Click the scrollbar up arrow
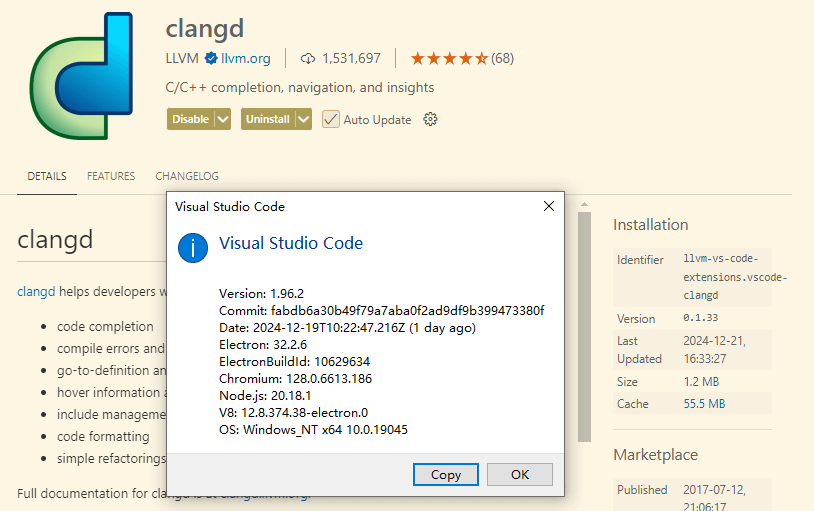This screenshot has width=814, height=511. click(x=585, y=205)
